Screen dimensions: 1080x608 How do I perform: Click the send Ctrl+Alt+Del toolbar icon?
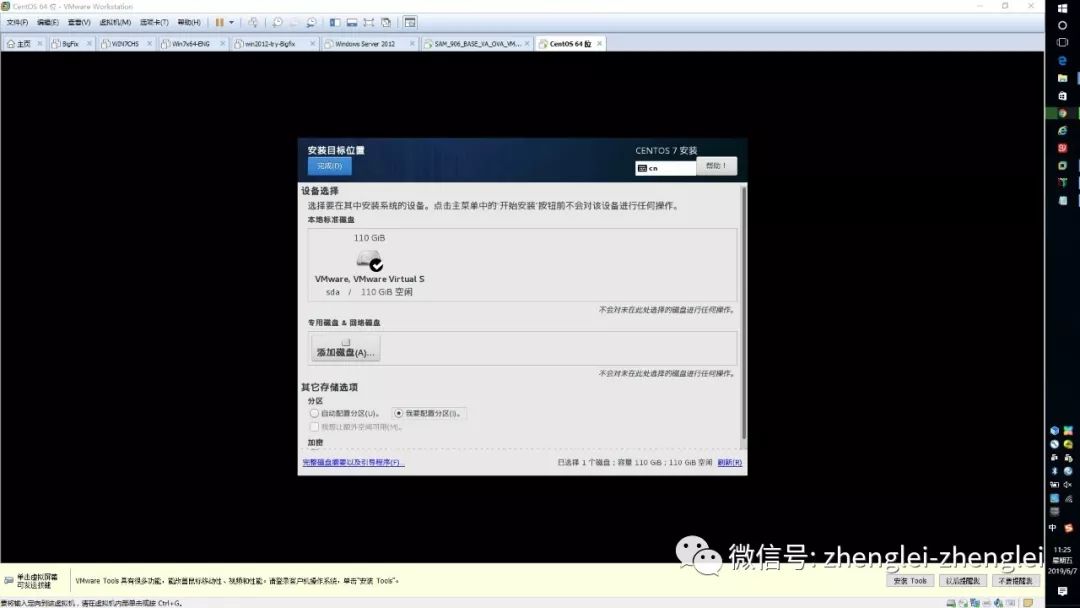(x=253, y=23)
